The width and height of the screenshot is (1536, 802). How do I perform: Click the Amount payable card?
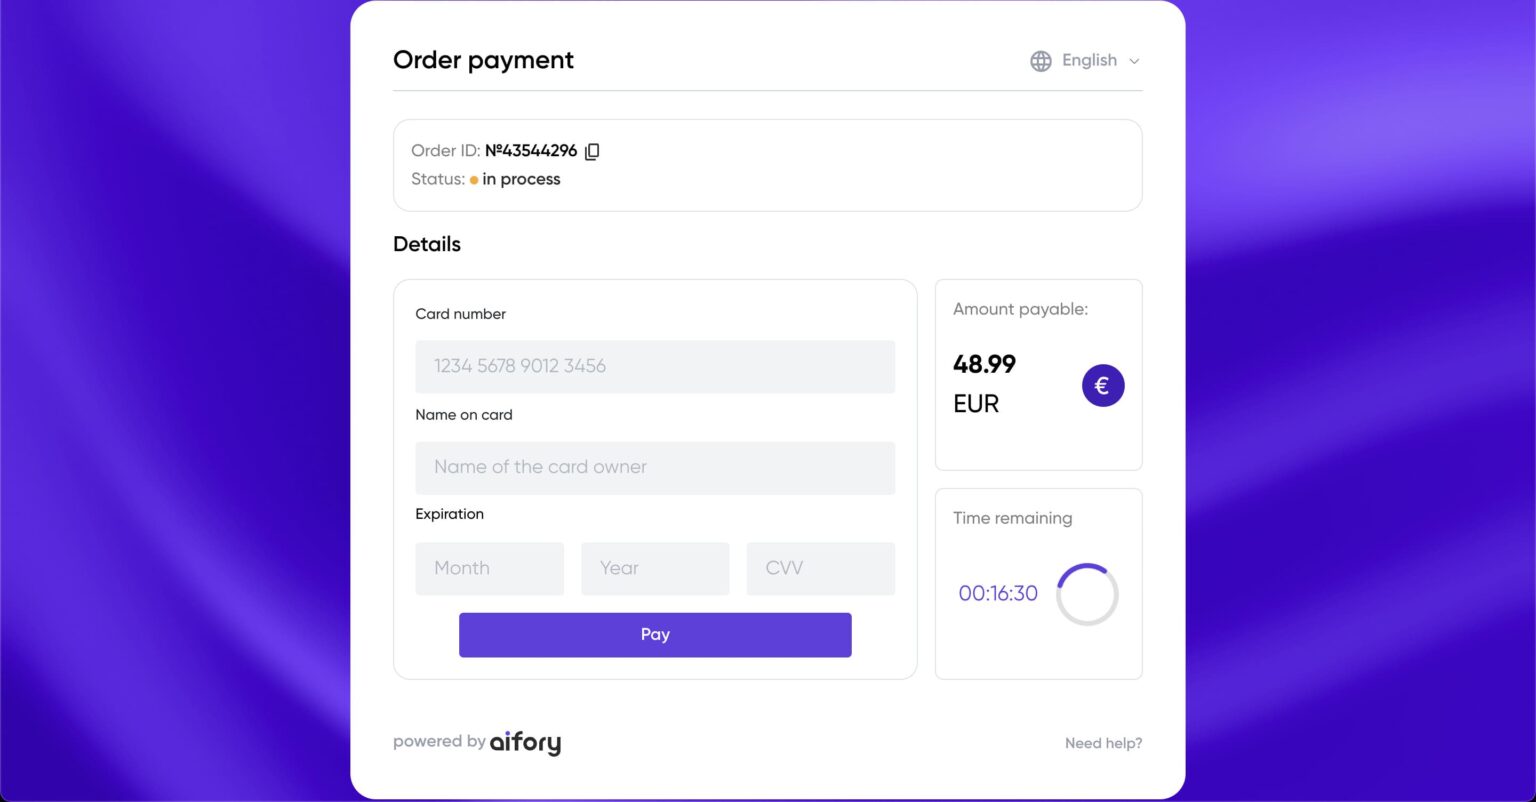(1038, 374)
